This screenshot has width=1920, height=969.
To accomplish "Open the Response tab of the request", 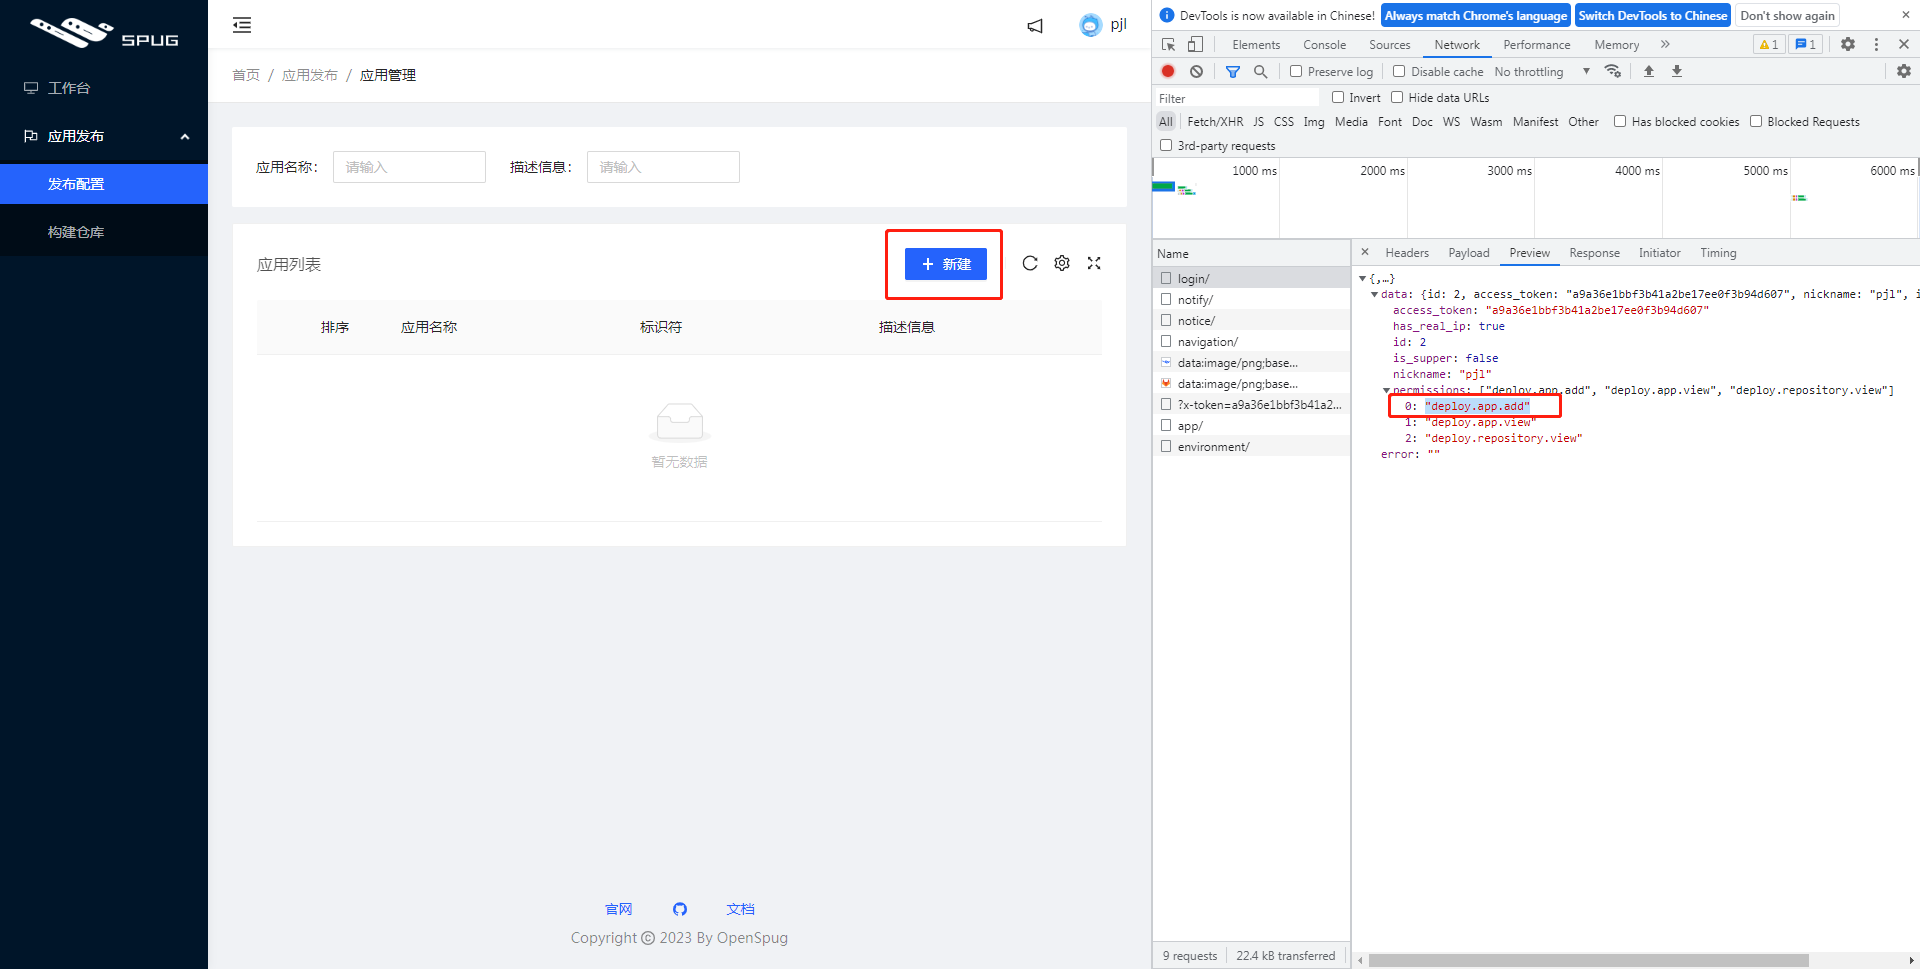I will pos(1594,252).
